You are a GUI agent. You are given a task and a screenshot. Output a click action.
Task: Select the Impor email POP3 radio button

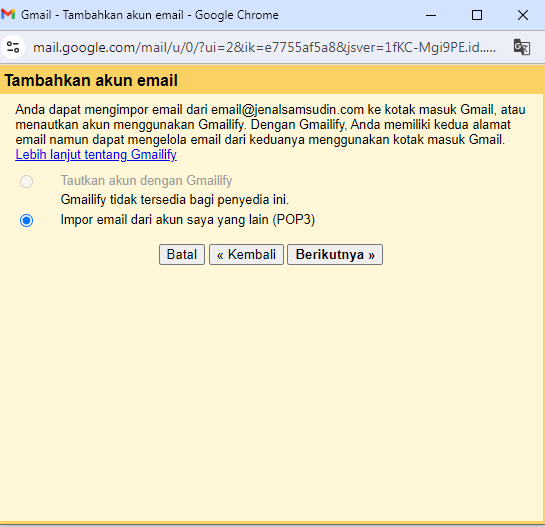26,220
